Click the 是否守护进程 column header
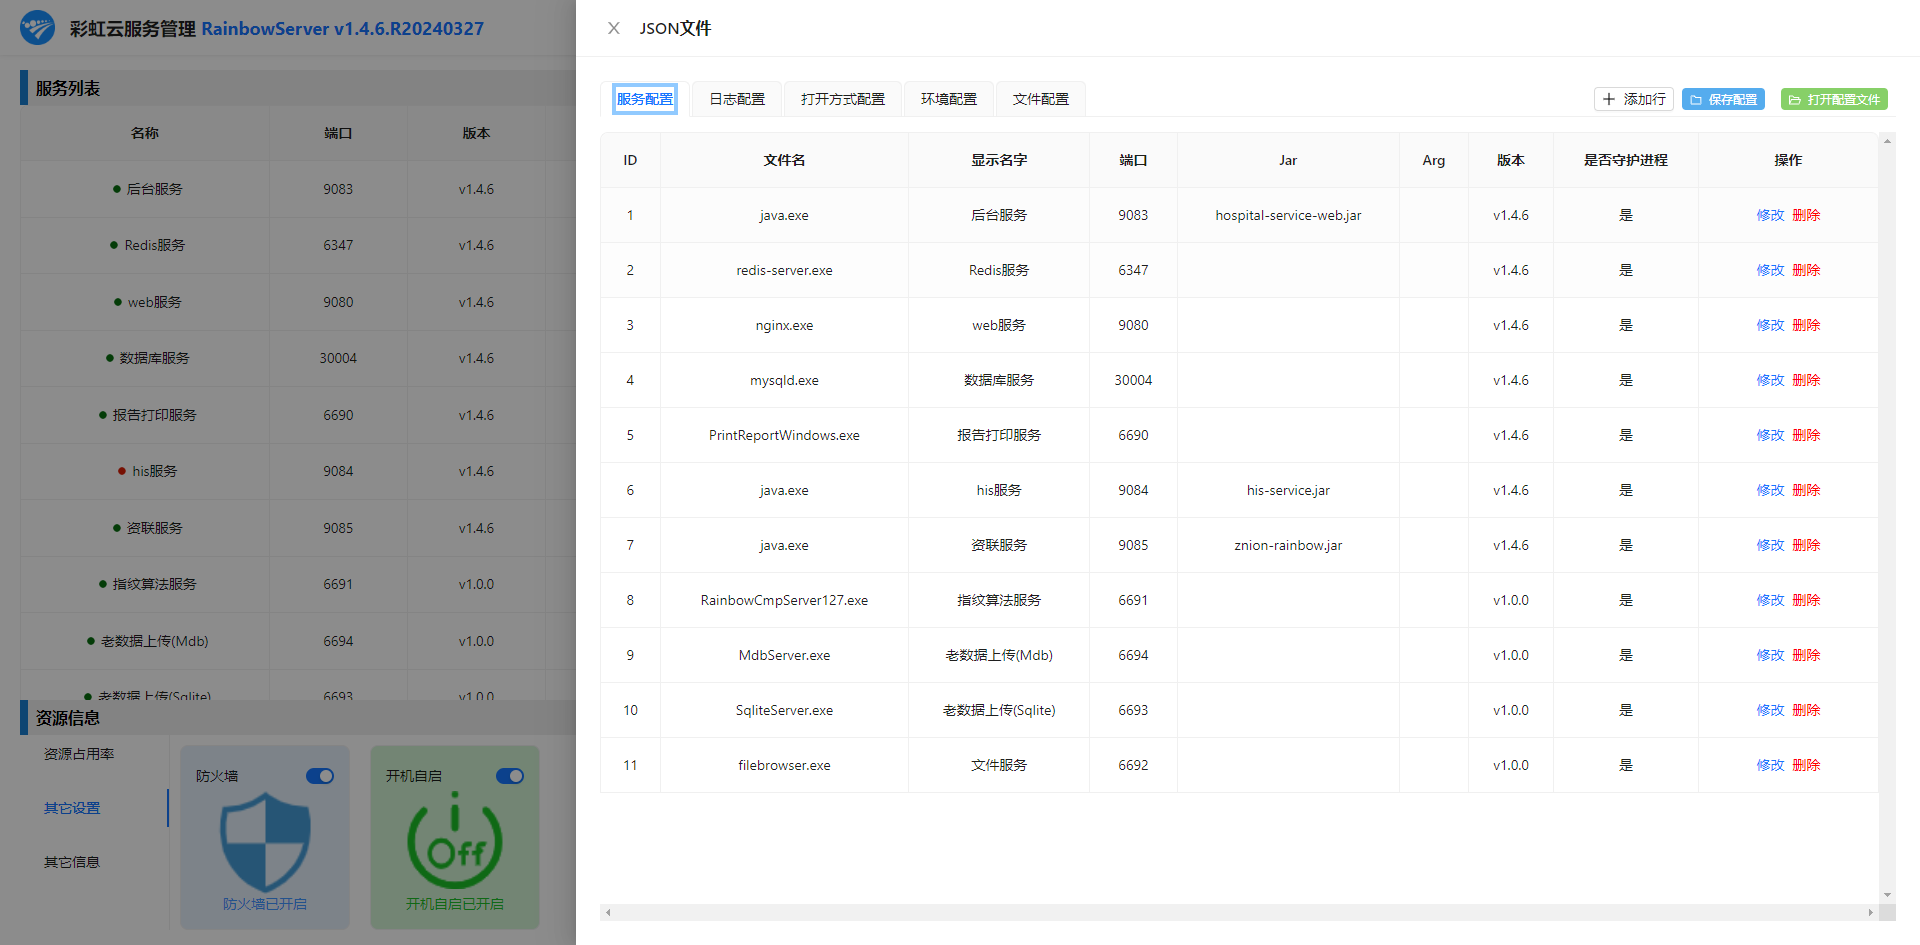Image resolution: width=1920 pixels, height=945 pixels. (1626, 160)
